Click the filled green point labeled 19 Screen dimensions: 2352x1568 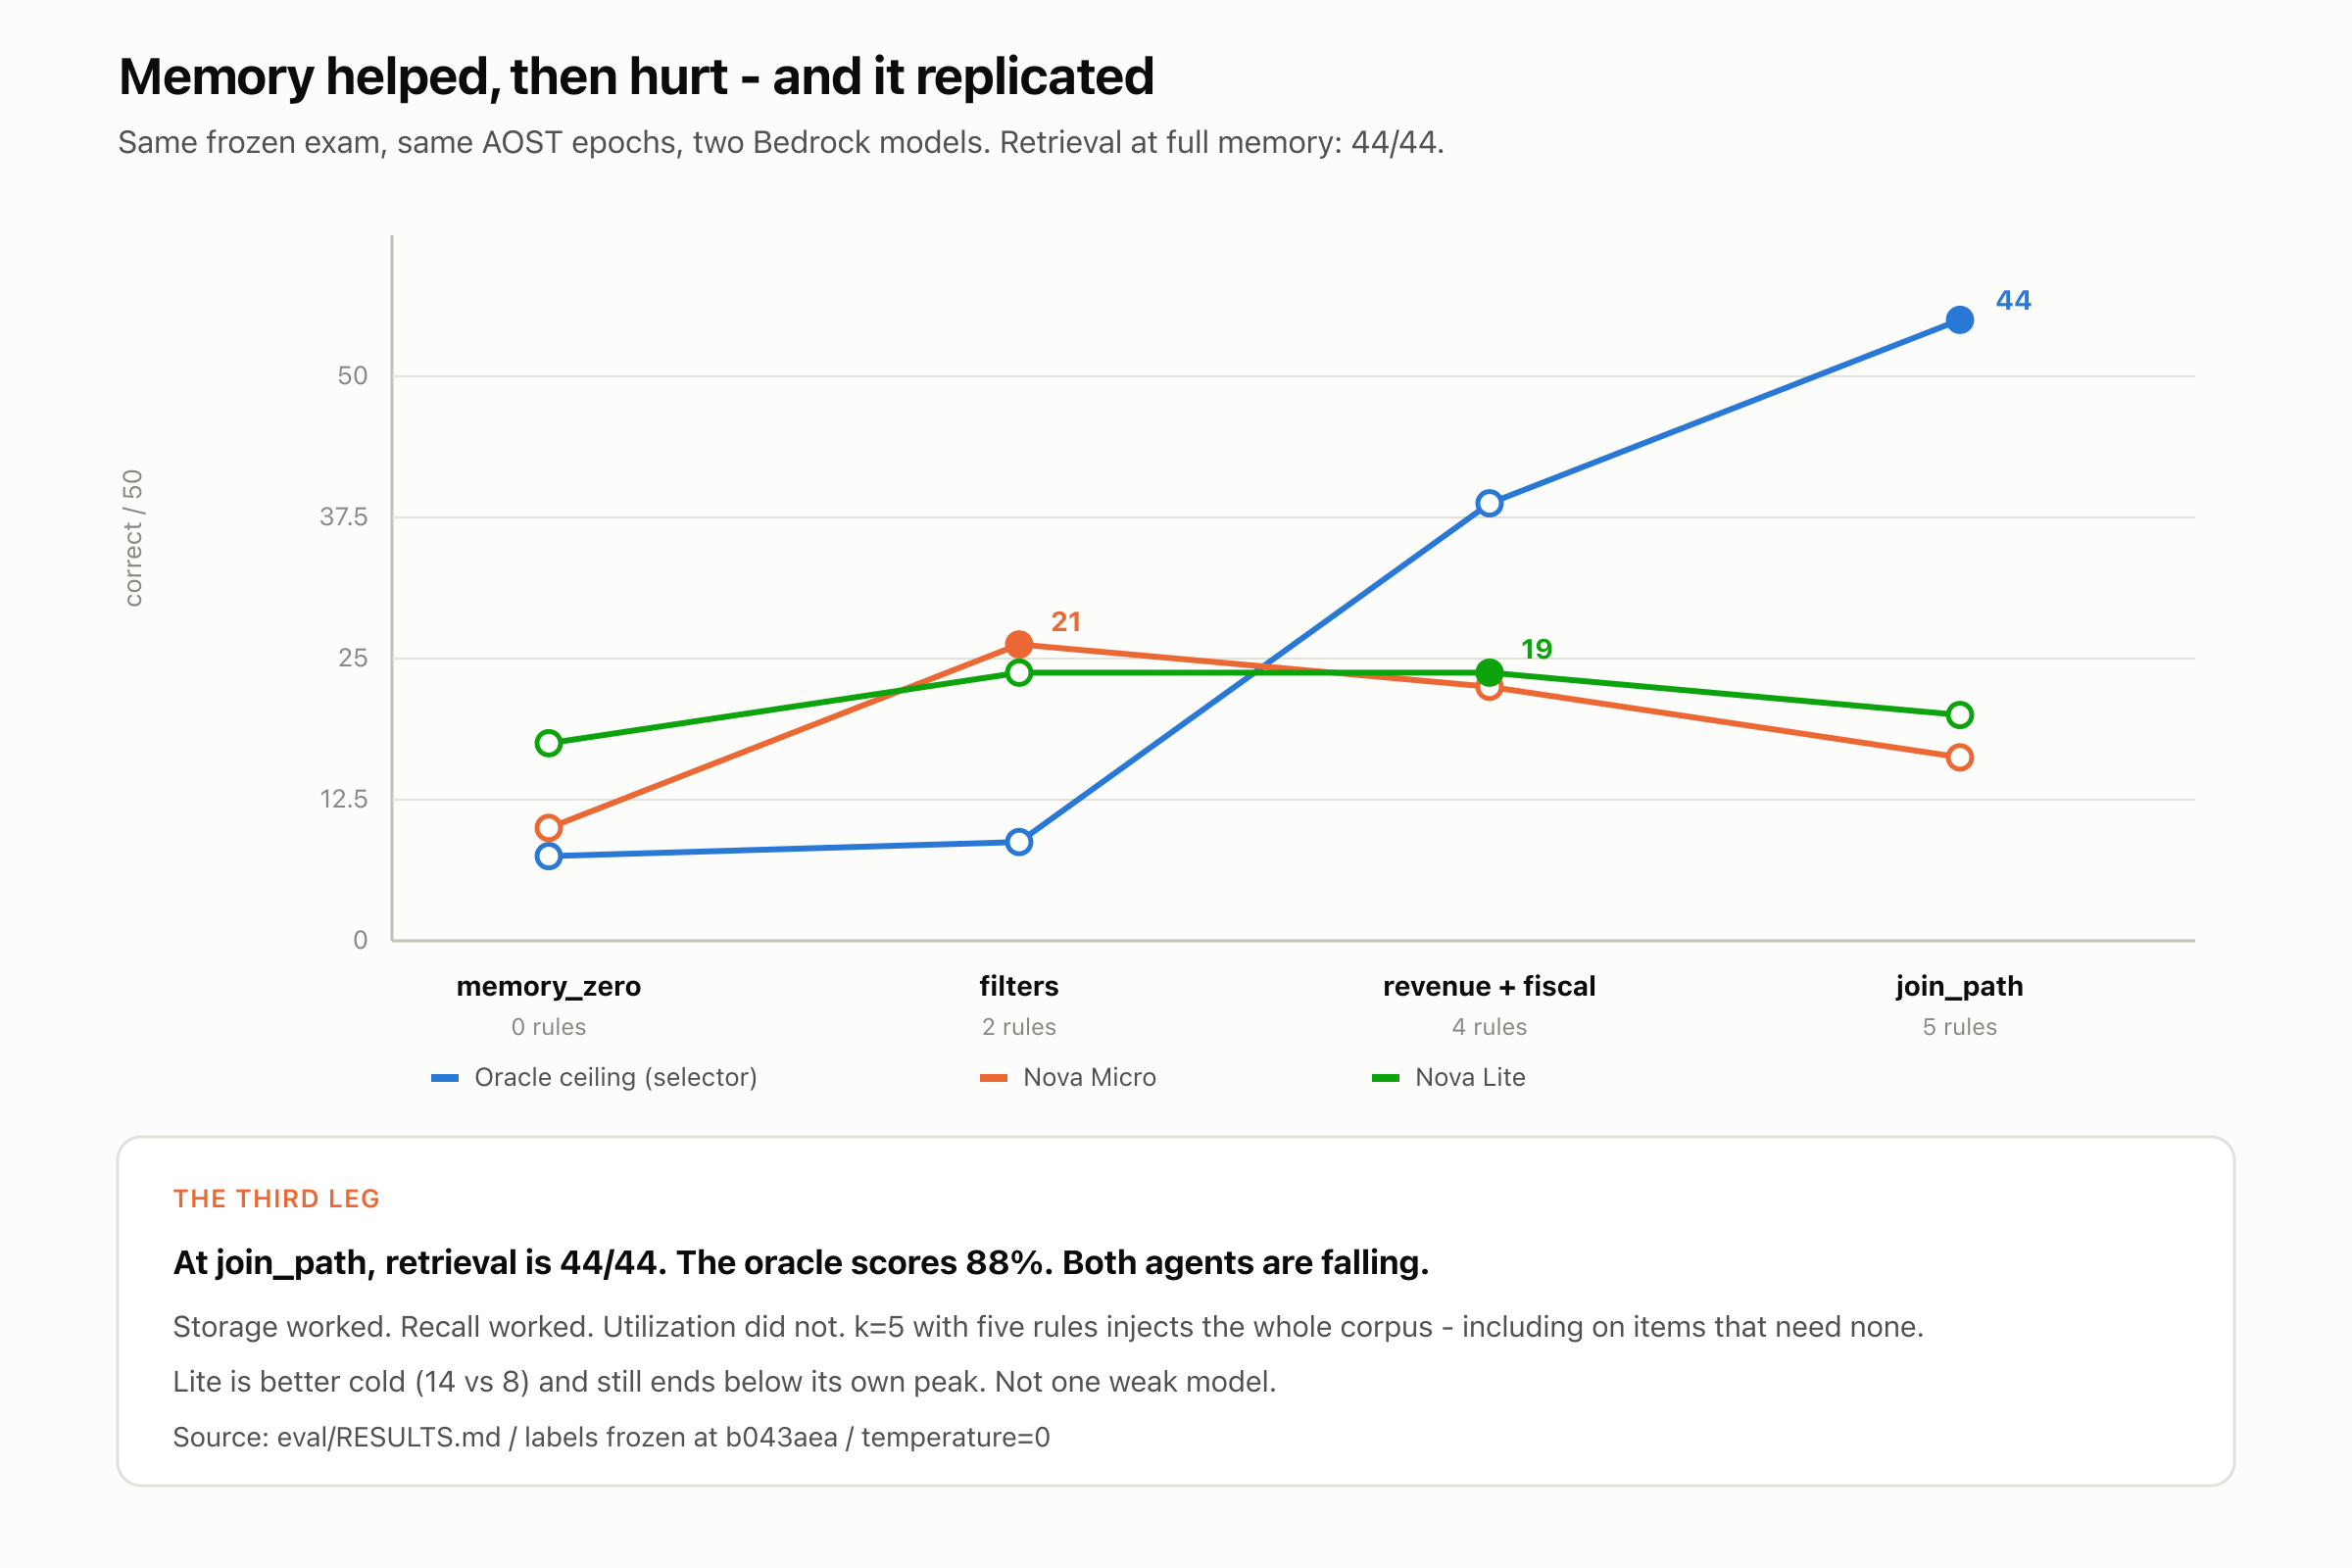1489,673
